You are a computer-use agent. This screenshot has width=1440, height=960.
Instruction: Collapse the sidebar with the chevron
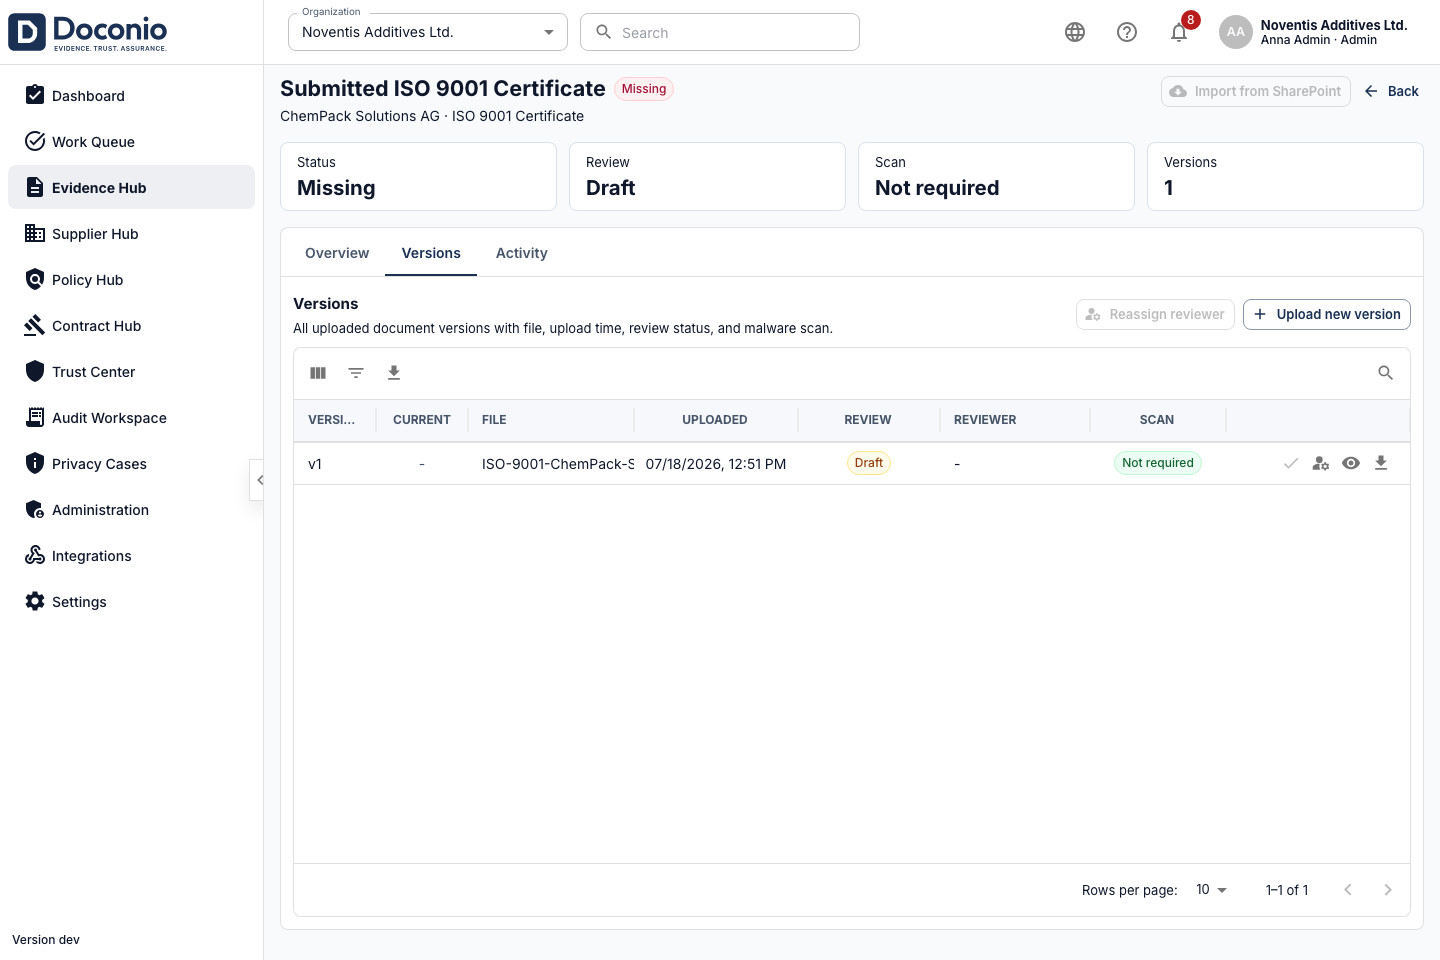tap(259, 480)
